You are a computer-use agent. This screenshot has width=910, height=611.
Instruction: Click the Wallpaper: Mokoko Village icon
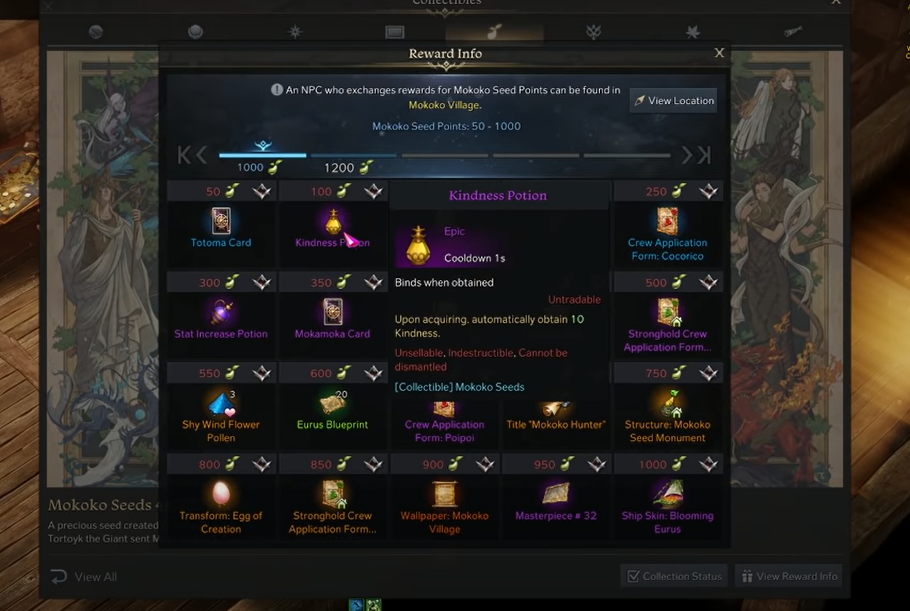click(444, 494)
